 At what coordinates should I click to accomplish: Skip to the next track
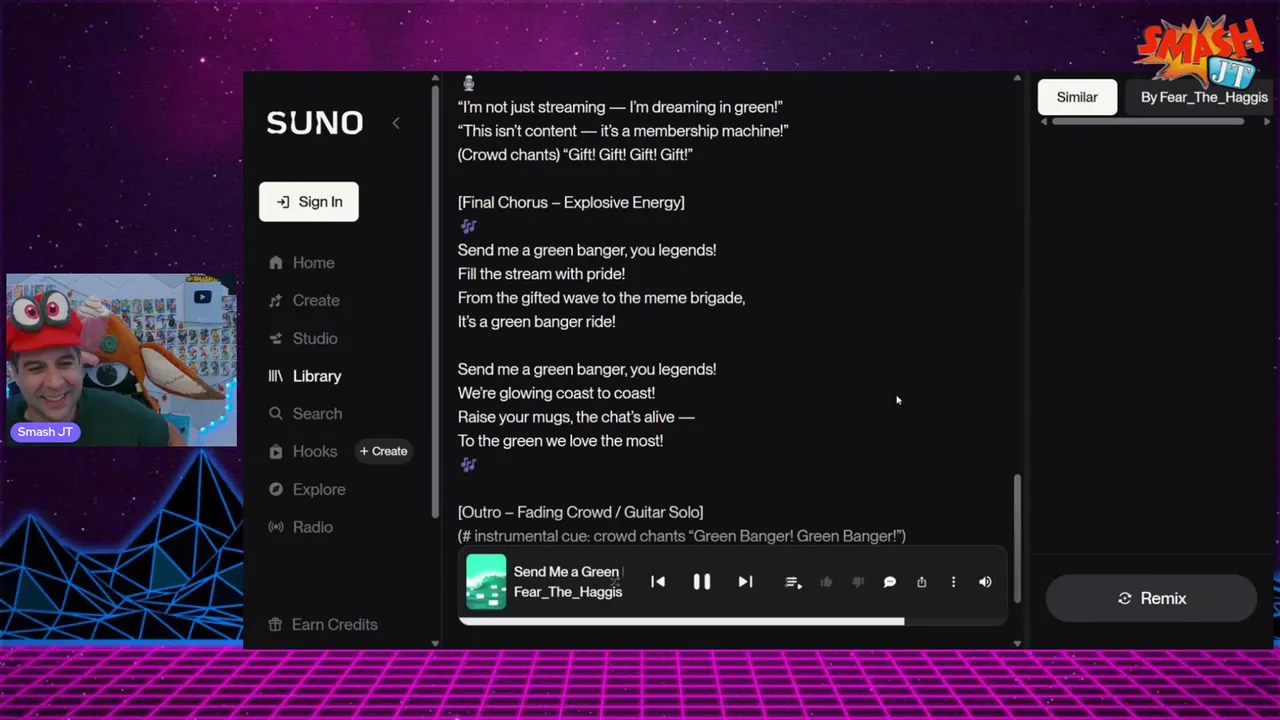tap(745, 582)
